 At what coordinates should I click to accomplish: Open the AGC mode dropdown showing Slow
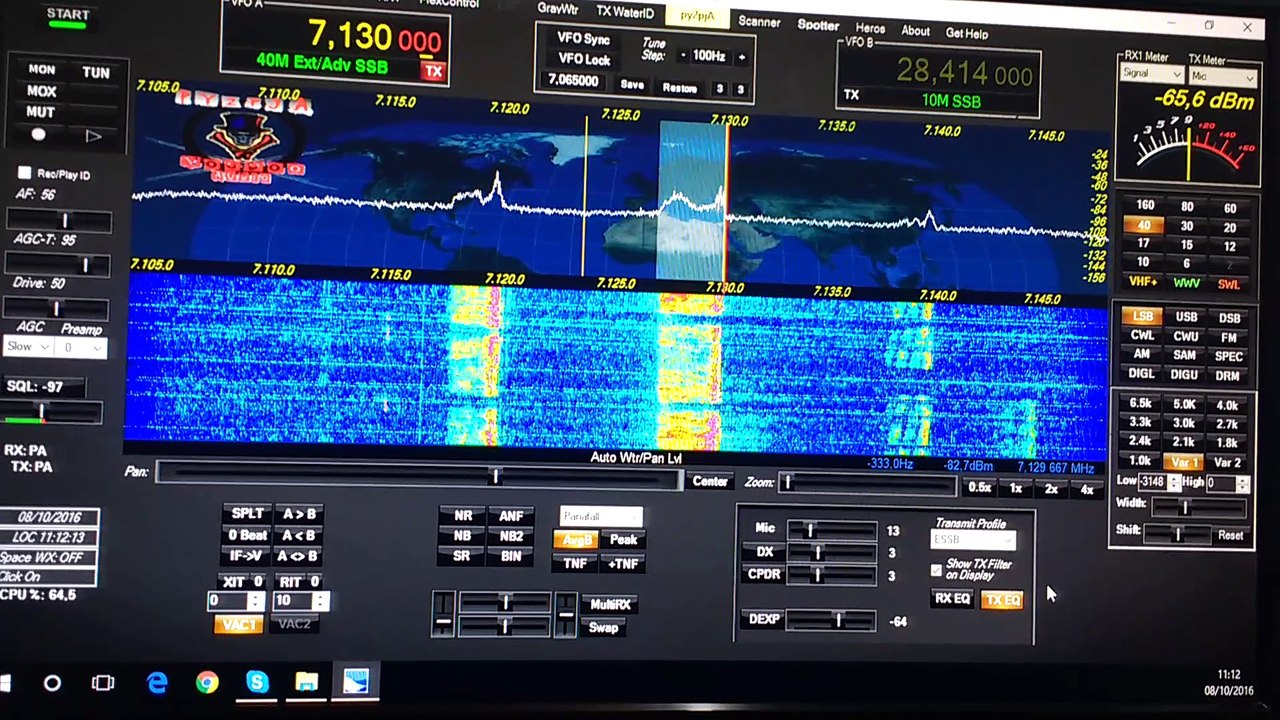tap(28, 347)
